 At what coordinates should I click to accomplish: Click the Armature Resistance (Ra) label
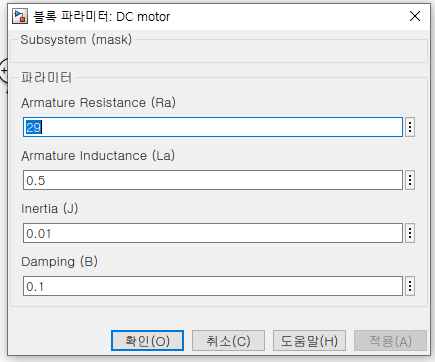[x=98, y=103]
